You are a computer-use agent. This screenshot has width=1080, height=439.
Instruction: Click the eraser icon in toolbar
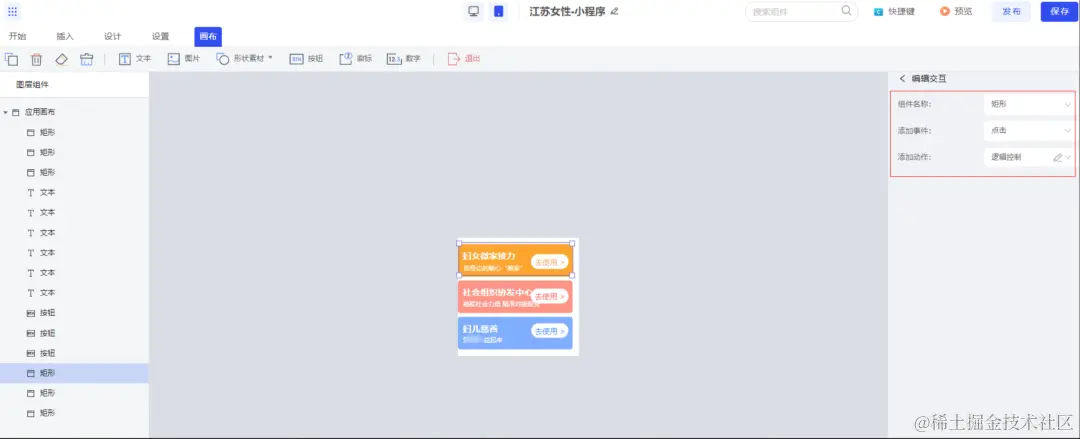click(61, 59)
